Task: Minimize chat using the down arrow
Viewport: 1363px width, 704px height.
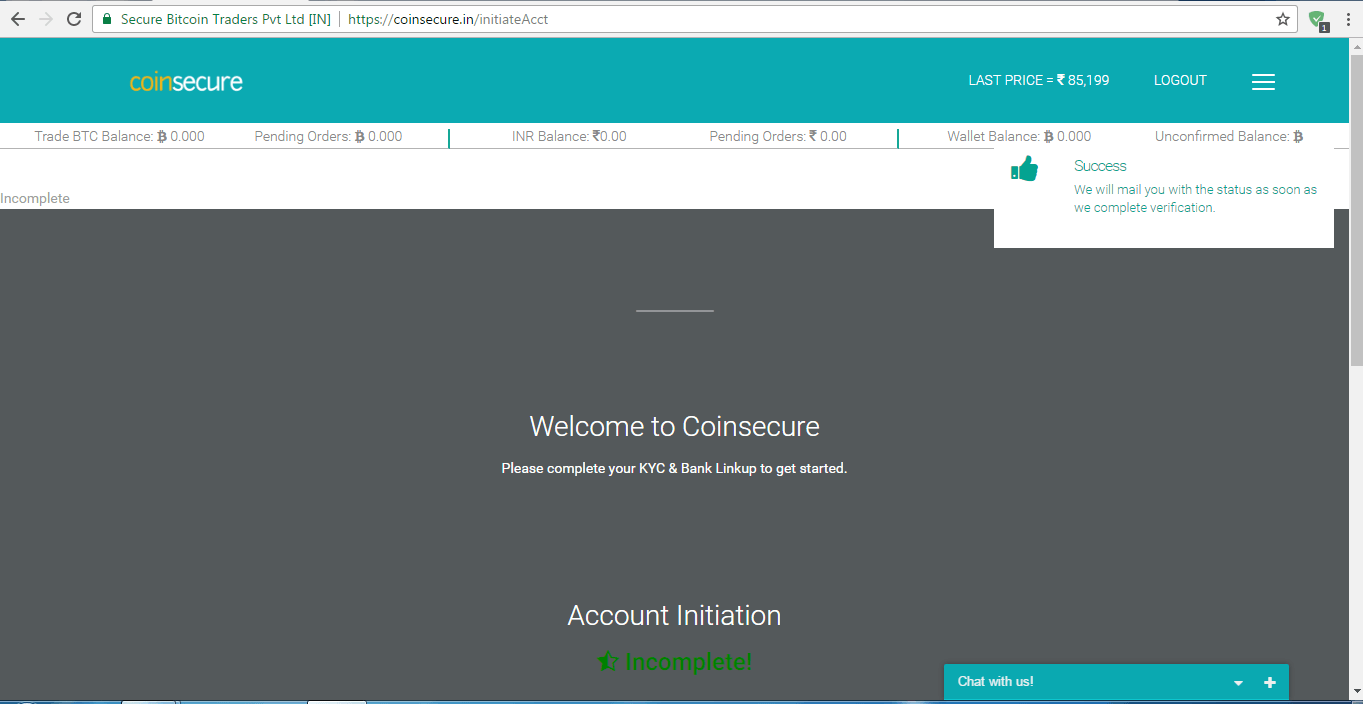Action: point(1238,683)
